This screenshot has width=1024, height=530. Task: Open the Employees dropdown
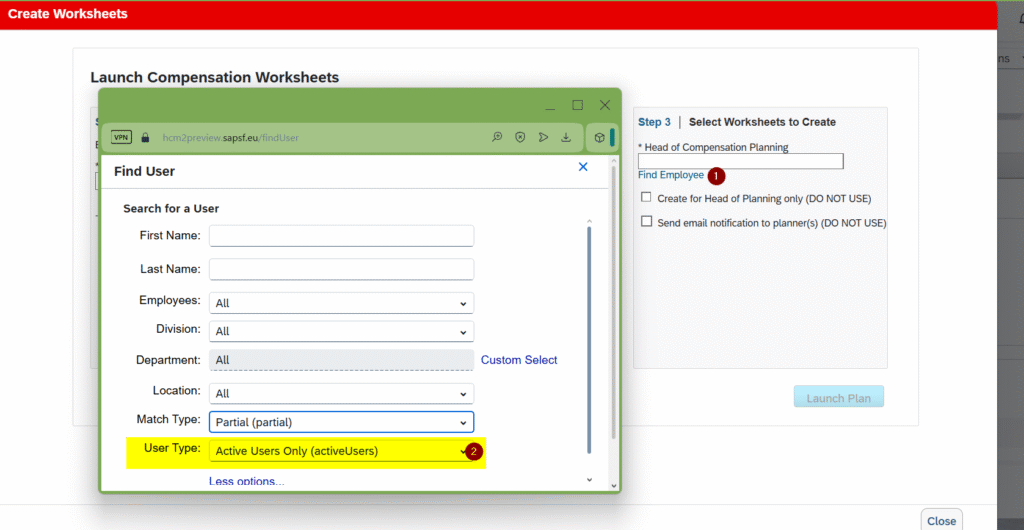341,303
